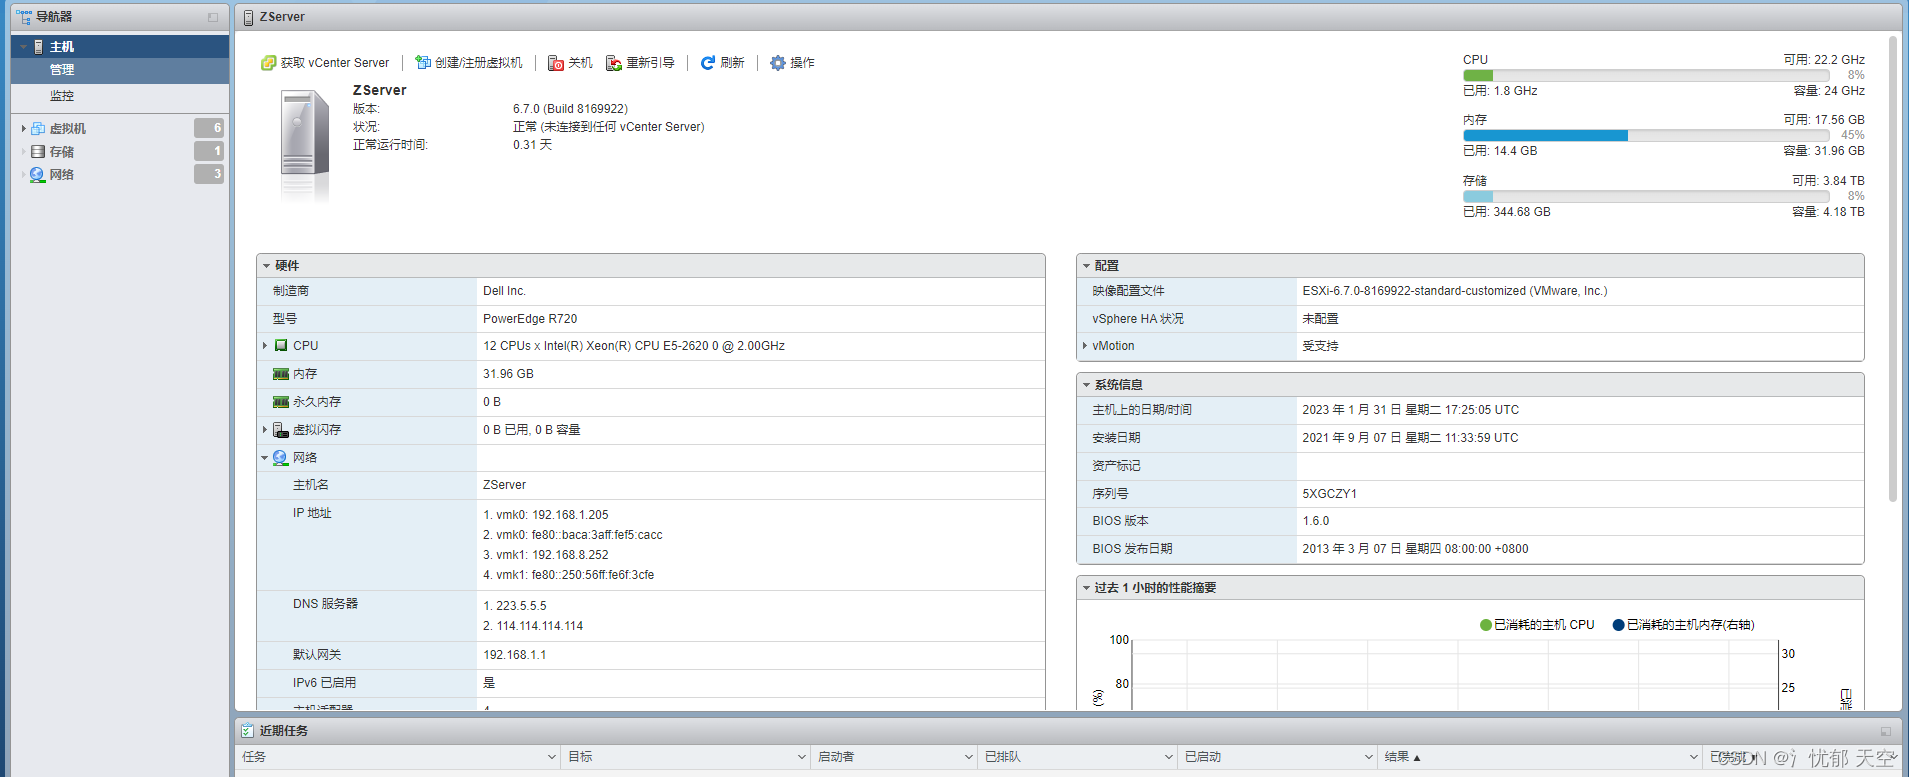Click the 虚拟闪存 icon in hardware panel
The width and height of the screenshot is (1909, 777).
point(281,430)
